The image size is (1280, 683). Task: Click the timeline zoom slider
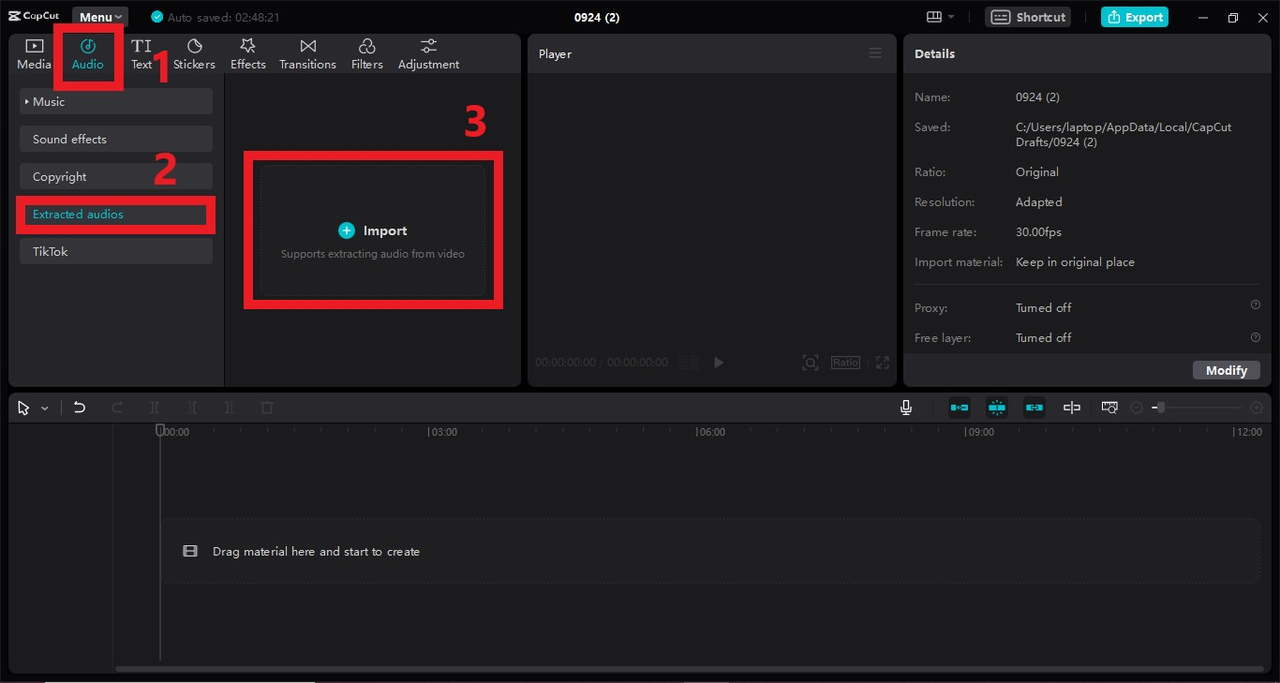coord(1200,408)
